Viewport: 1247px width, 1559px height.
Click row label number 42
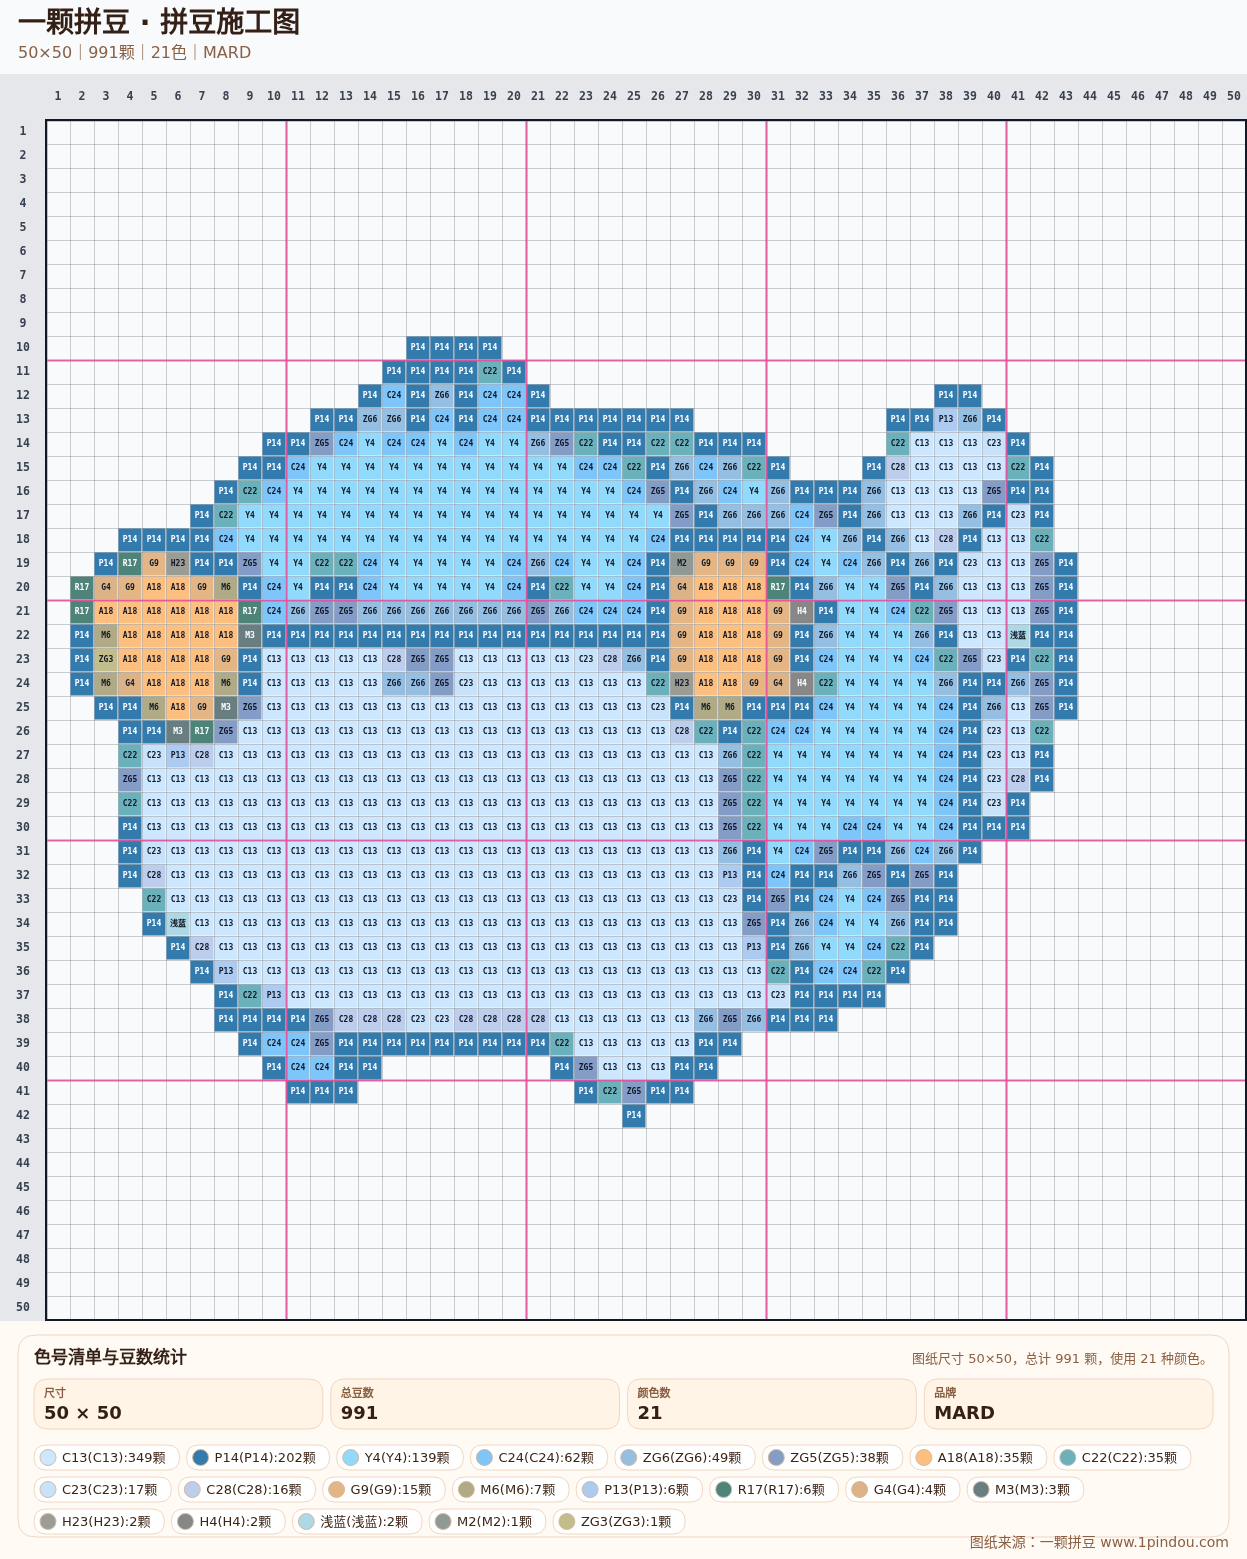pyautogui.click(x=23, y=1115)
